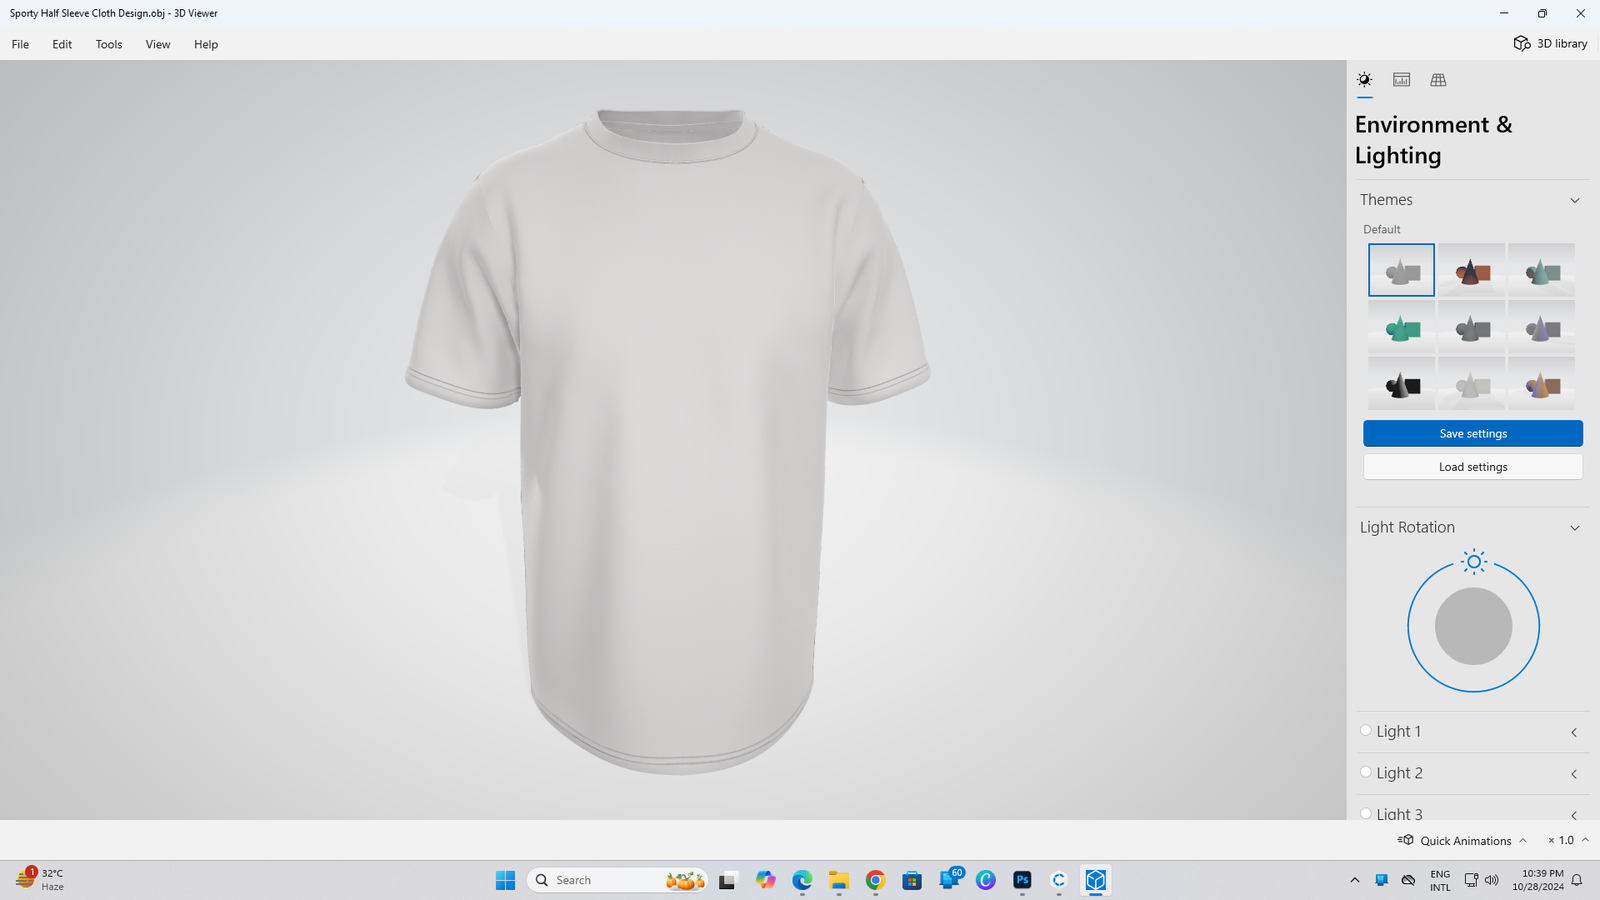
Task: Click the ENG INTL language indicator
Action: point(1440,880)
